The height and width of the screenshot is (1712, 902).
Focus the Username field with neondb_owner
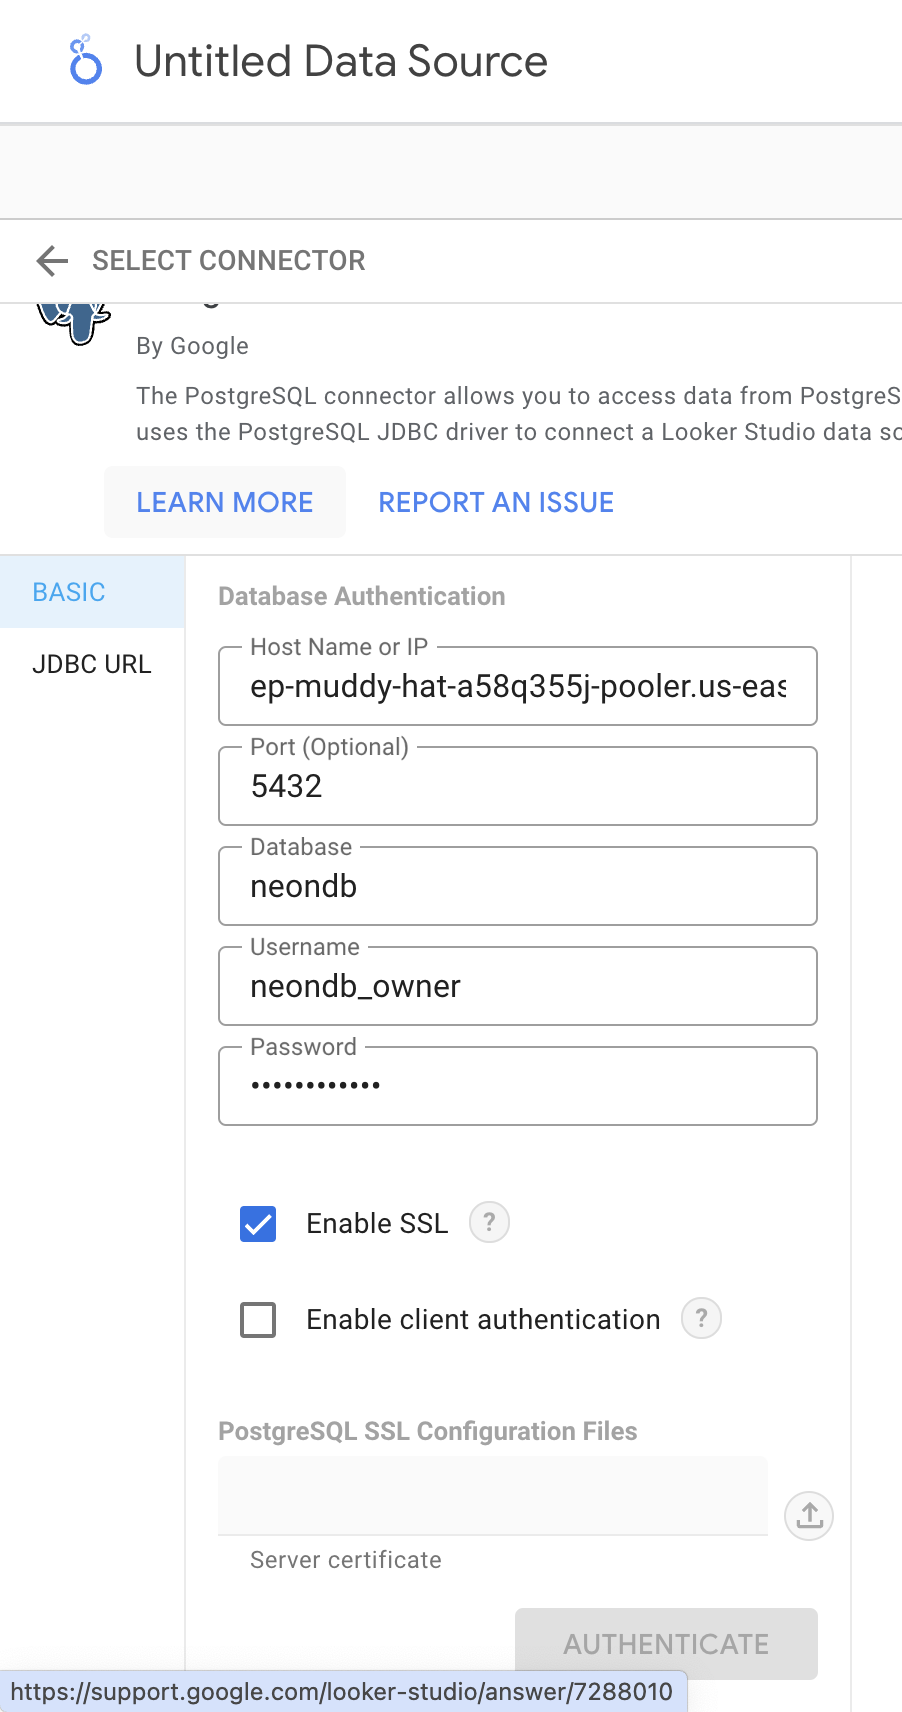518,986
